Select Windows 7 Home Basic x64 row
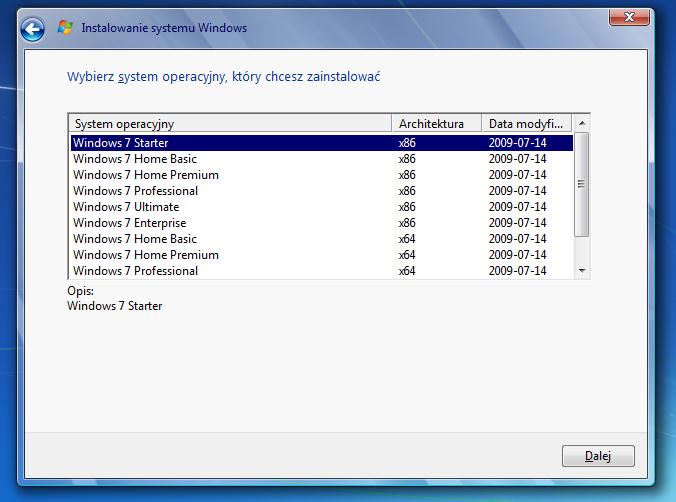The image size is (676, 502). click(x=322, y=238)
